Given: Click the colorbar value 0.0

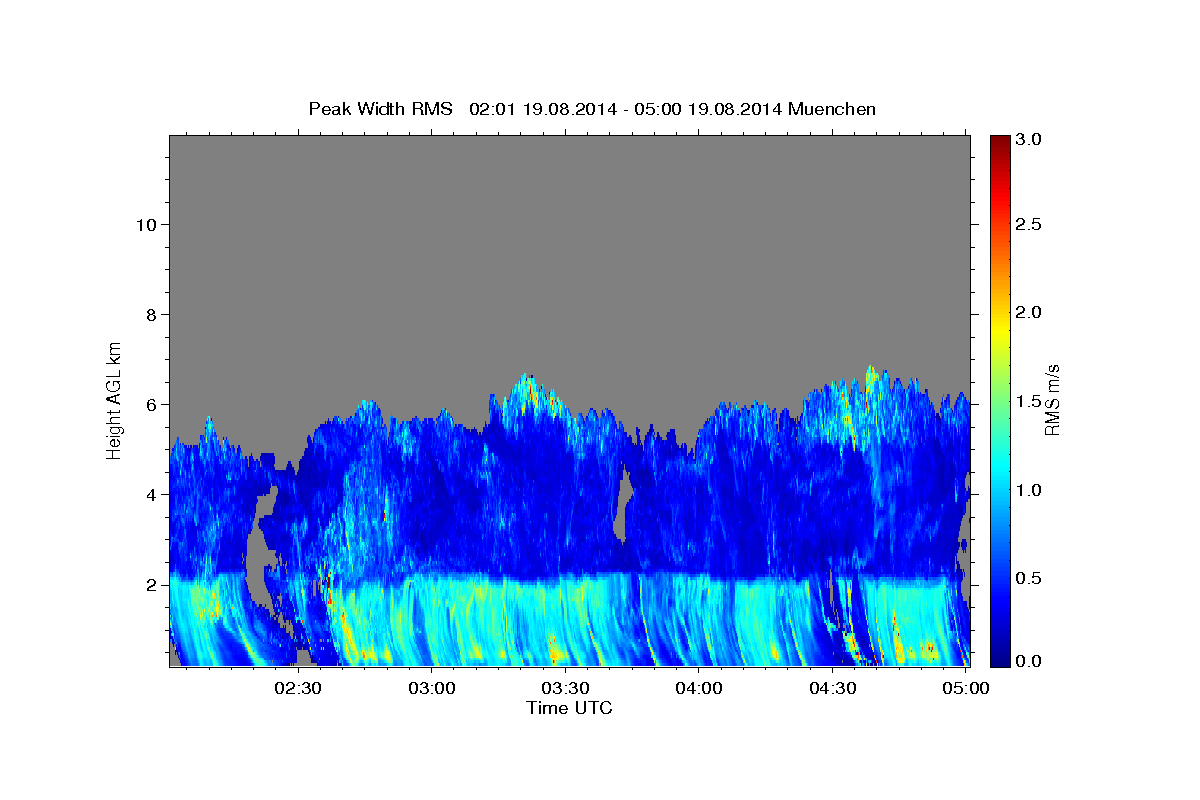Looking at the screenshot, I should (x=1030, y=661).
